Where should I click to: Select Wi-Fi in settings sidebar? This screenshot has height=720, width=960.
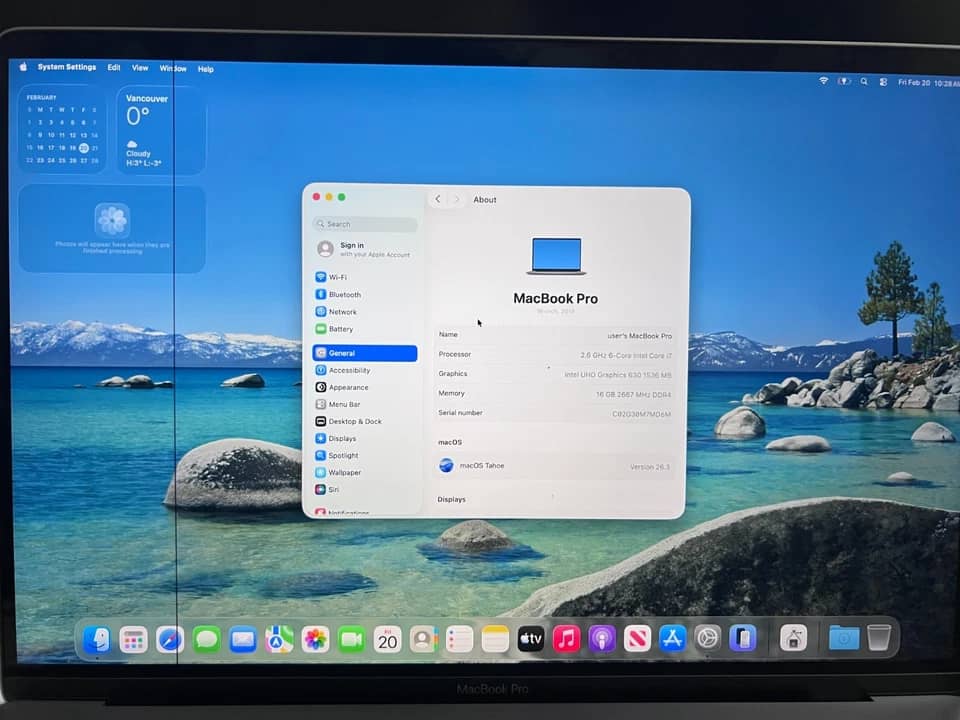[365, 277]
